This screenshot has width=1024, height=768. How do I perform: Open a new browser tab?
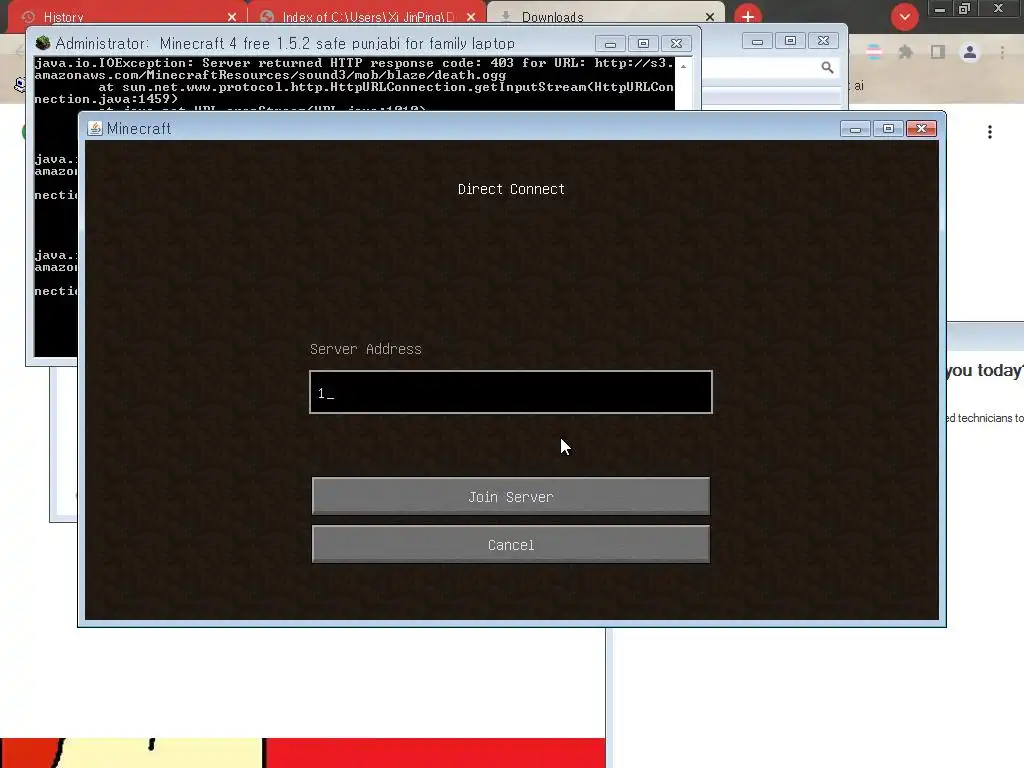(748, 16)
